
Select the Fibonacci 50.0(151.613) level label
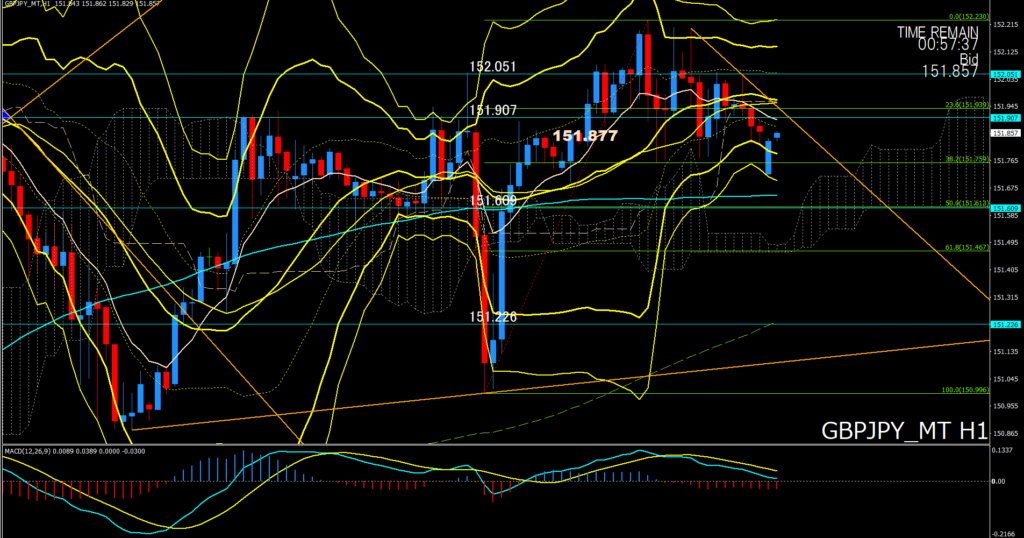(967, 204)
